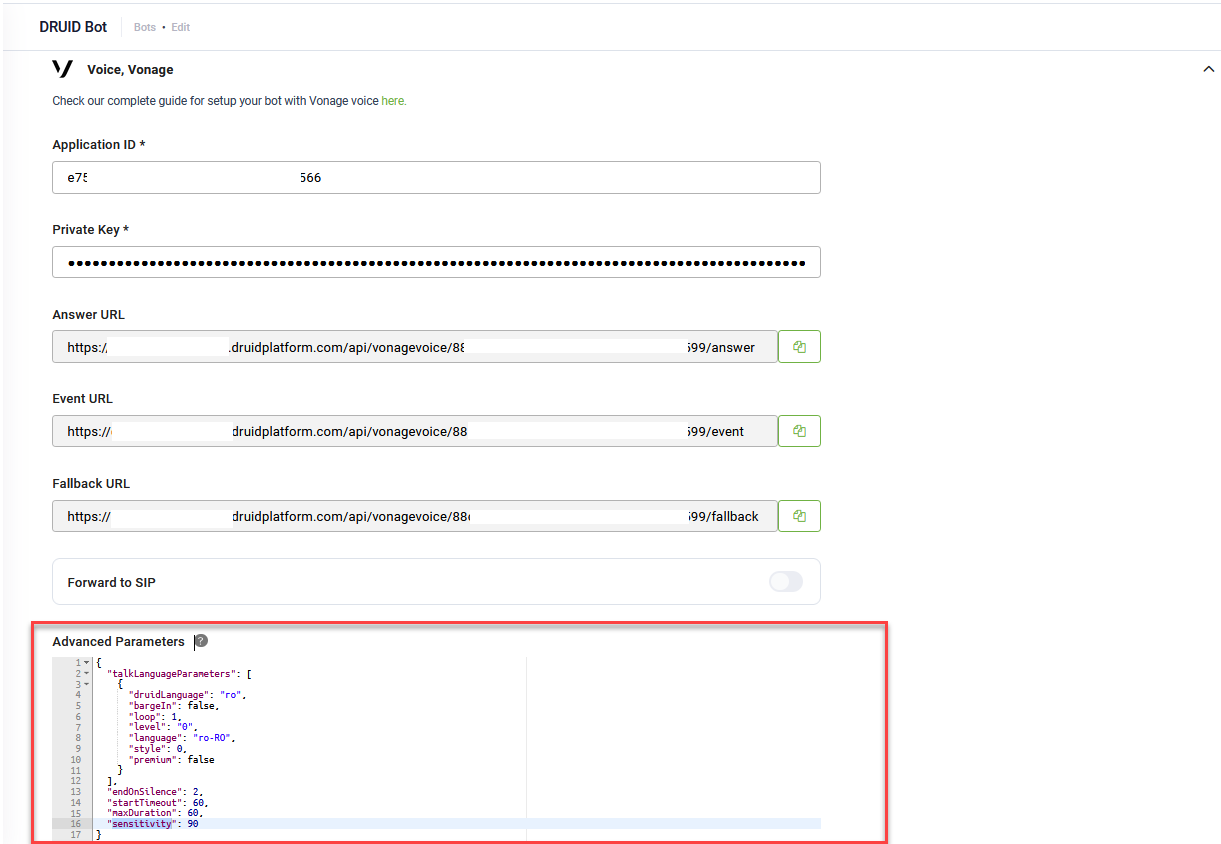Click the Advanced Parameters label

(118, 641)
